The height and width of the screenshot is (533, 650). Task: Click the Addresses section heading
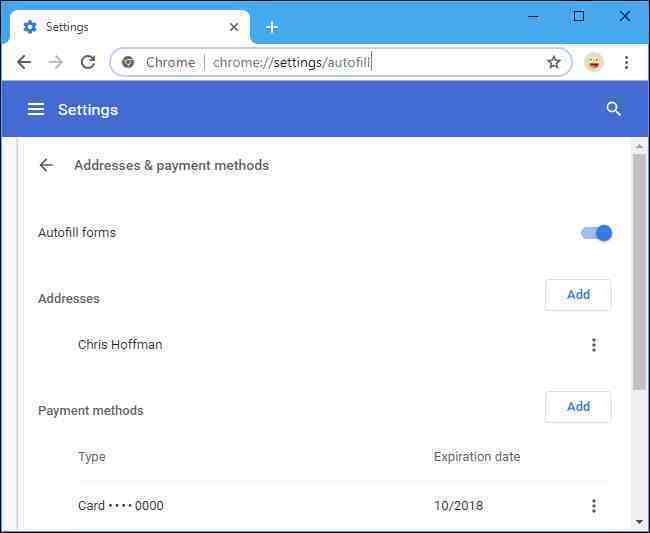pyautogui.click(x=69, y=298)
